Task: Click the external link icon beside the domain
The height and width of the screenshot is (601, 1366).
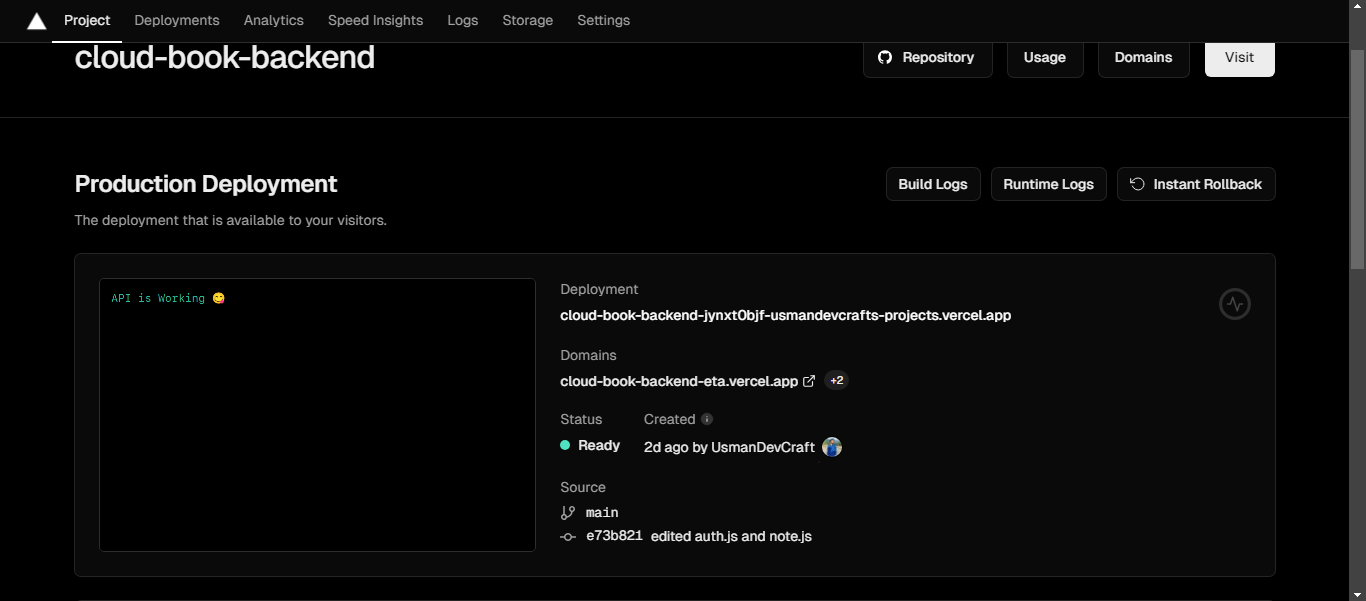Action: pyautogui.click(x=809, y=381)
